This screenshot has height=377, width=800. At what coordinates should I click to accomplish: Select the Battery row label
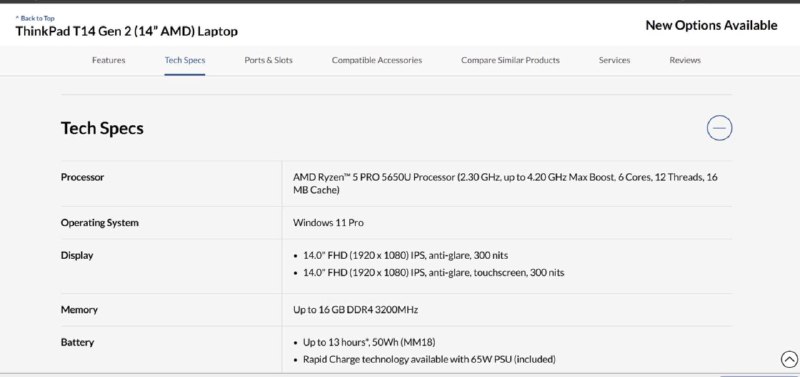pyautogui.click(x=77, y=342)
